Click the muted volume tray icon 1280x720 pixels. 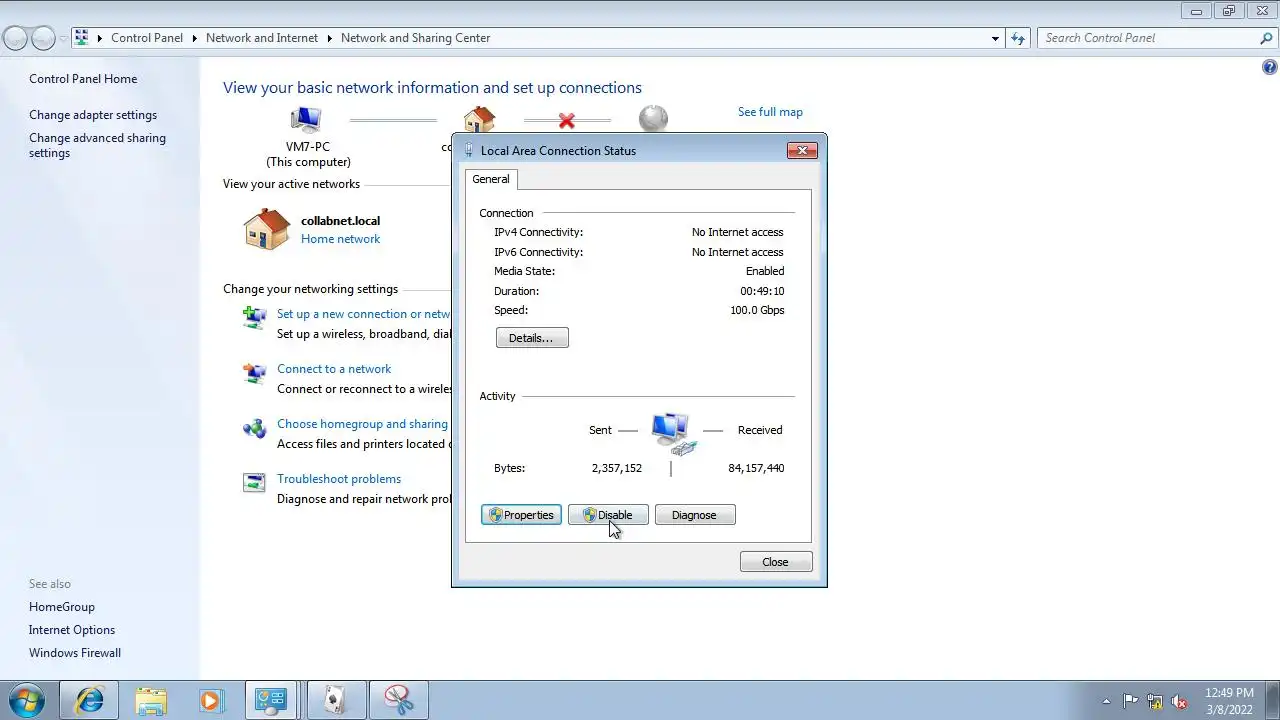click(1179, 701)
